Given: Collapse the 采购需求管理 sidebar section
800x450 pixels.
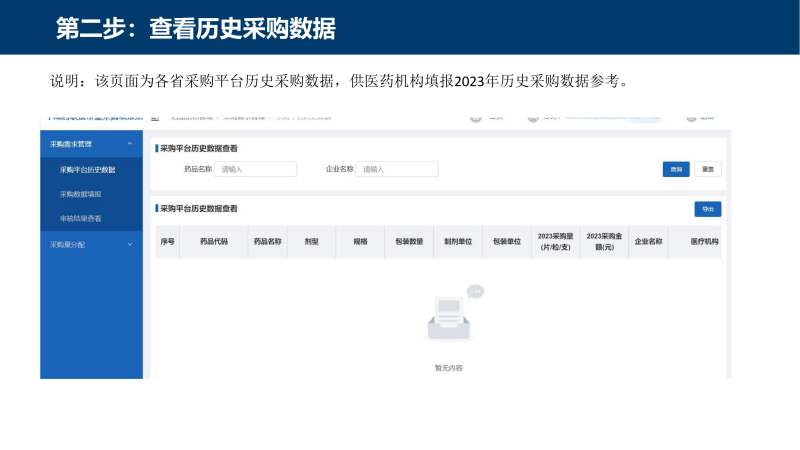Looking at the screenshot, I should point(129,144).
